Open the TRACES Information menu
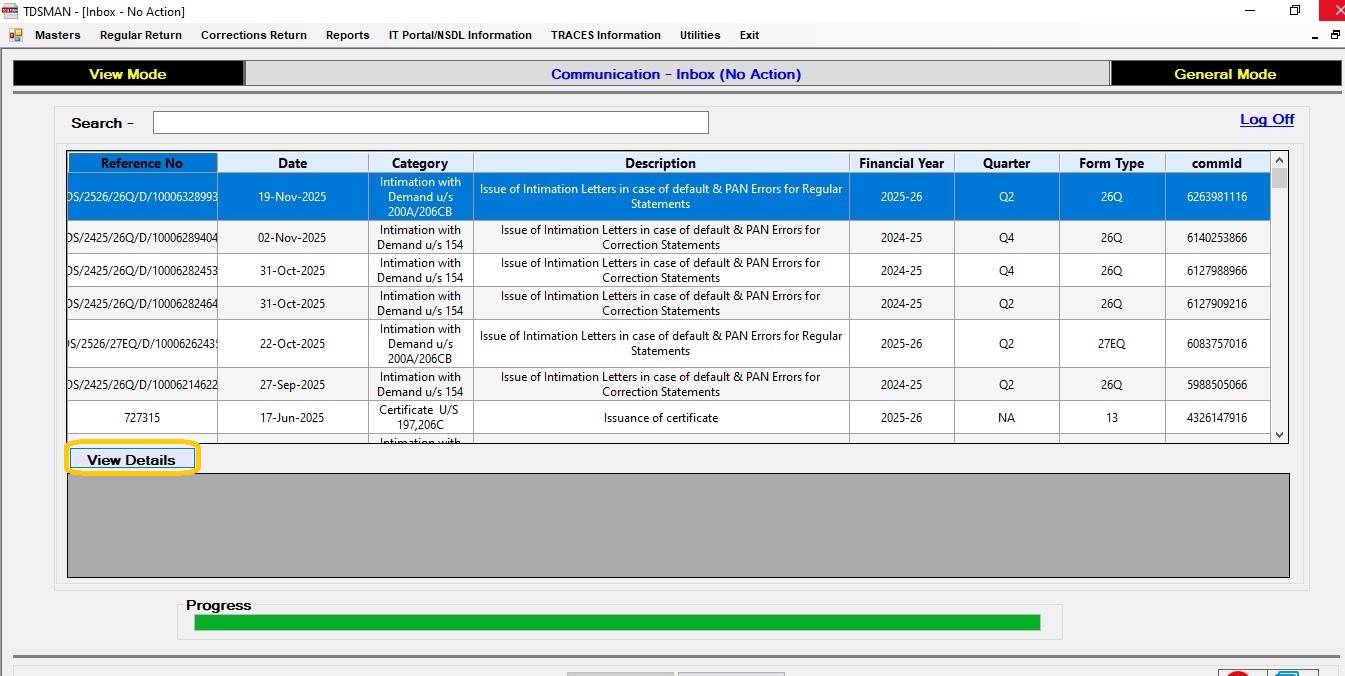Image resolution: width=1345 pixels, height=676 pixels. (x=605, y=35)
